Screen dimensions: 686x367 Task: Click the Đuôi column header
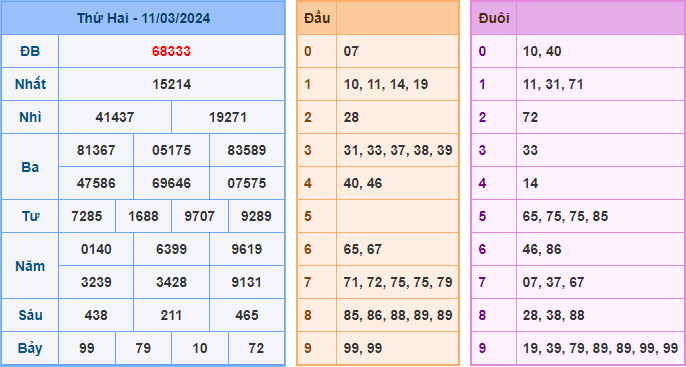494,18
